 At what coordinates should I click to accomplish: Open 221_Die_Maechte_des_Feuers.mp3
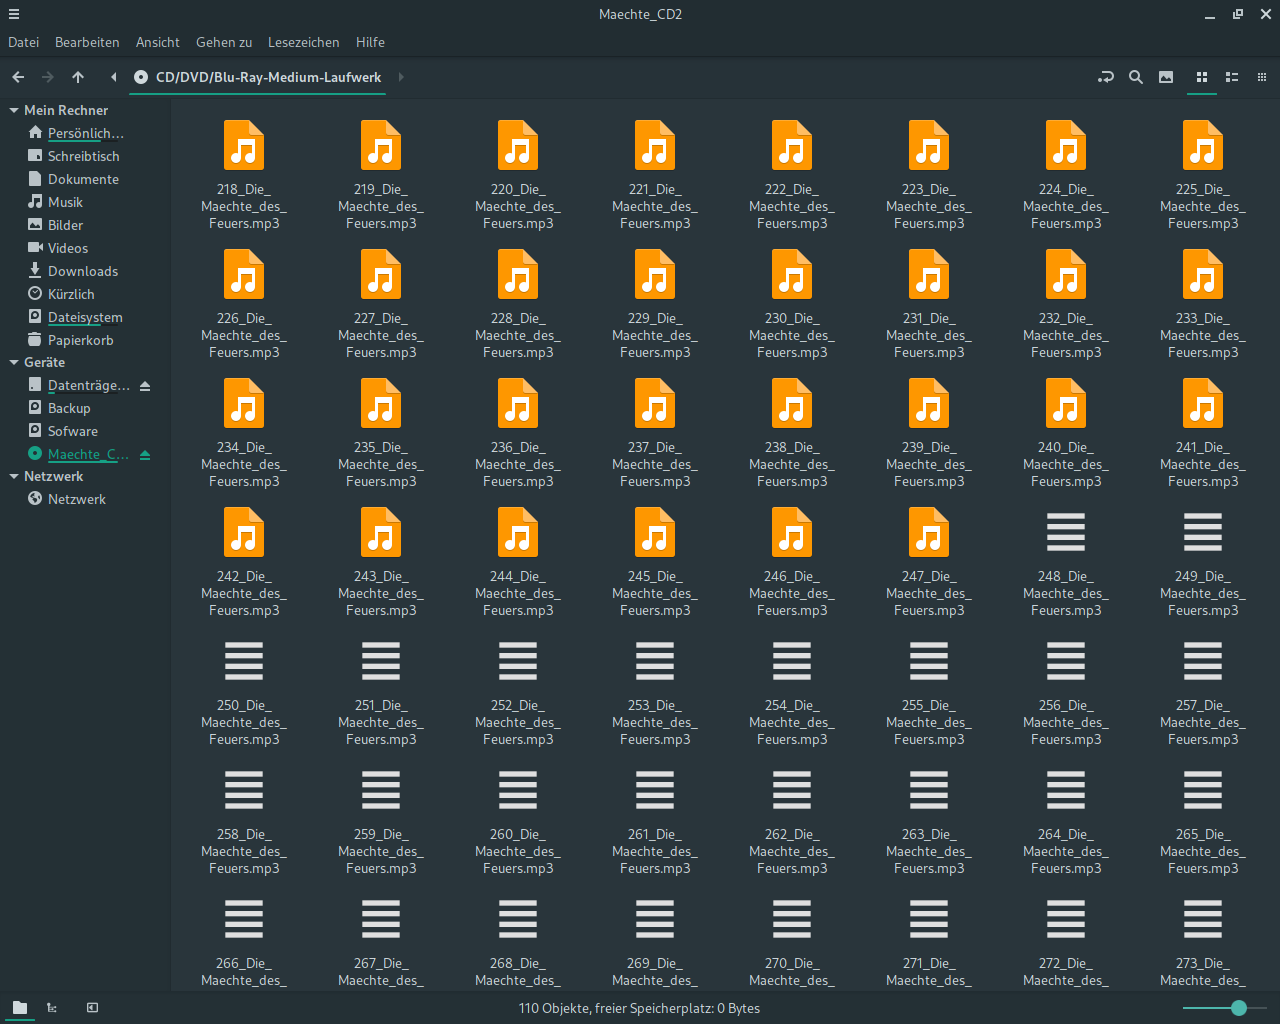point(655,145)
